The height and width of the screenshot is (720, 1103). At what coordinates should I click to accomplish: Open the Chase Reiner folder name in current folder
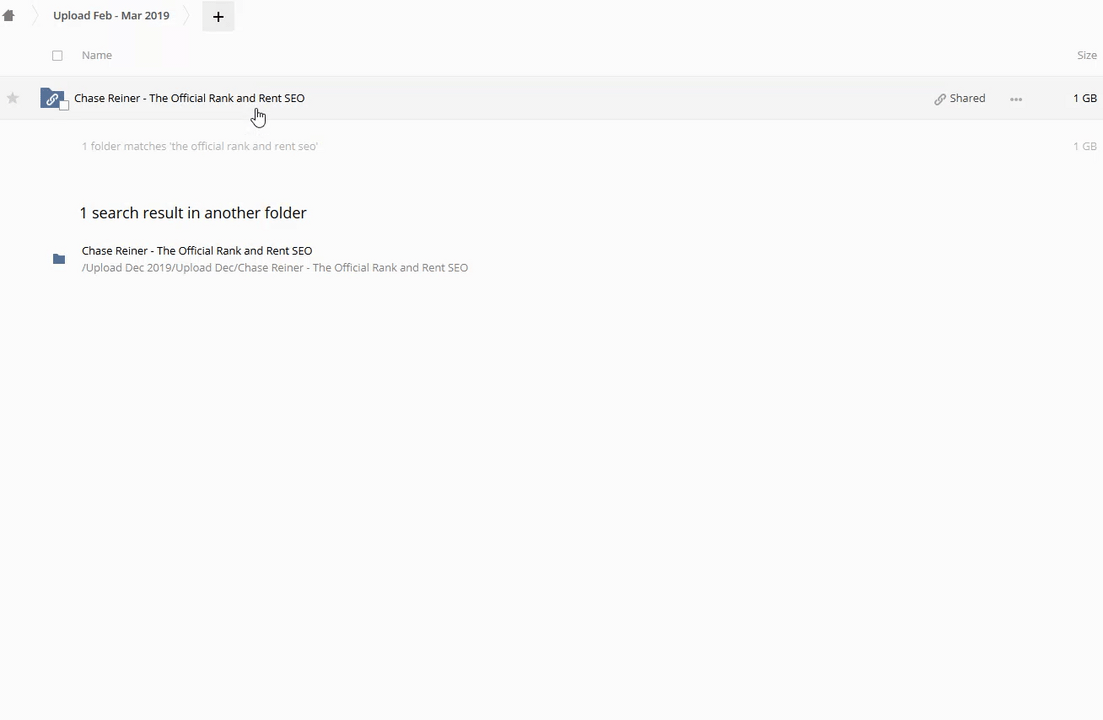(189, 98)
